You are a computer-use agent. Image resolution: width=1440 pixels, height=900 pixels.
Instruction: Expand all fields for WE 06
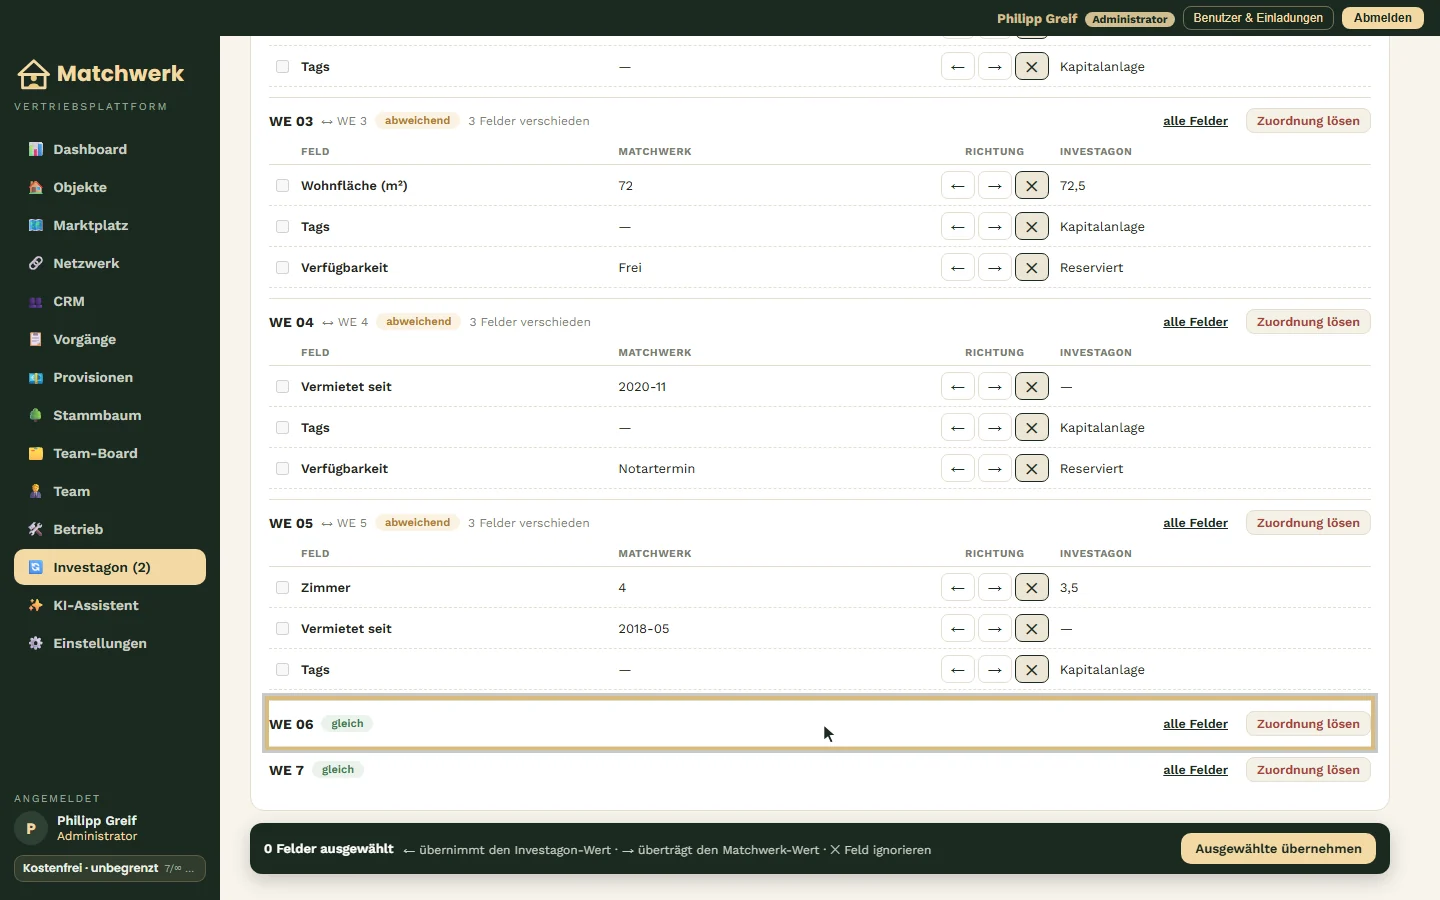coord(1195,724)
